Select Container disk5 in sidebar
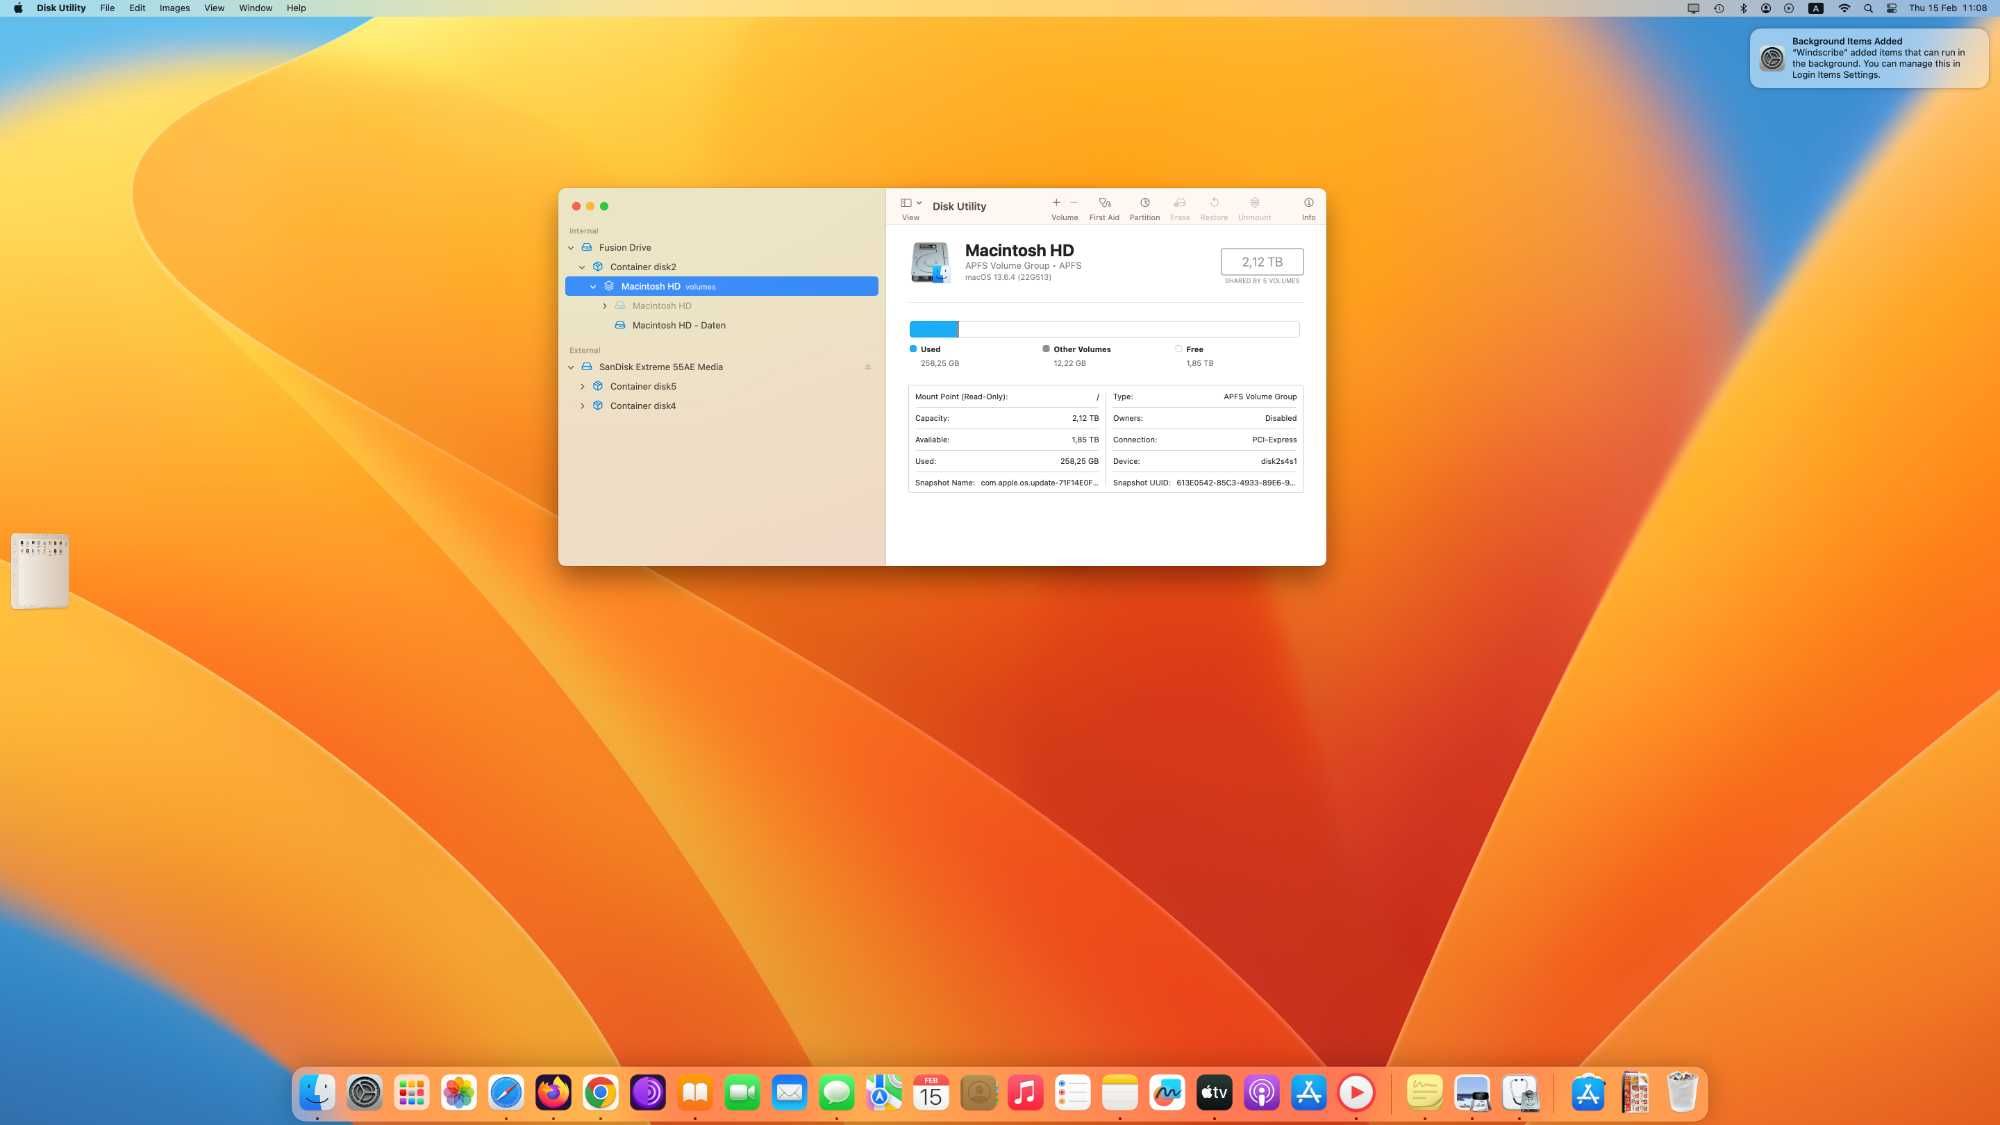This screenshot has height=1125, width=2000. tap(721, 387)
